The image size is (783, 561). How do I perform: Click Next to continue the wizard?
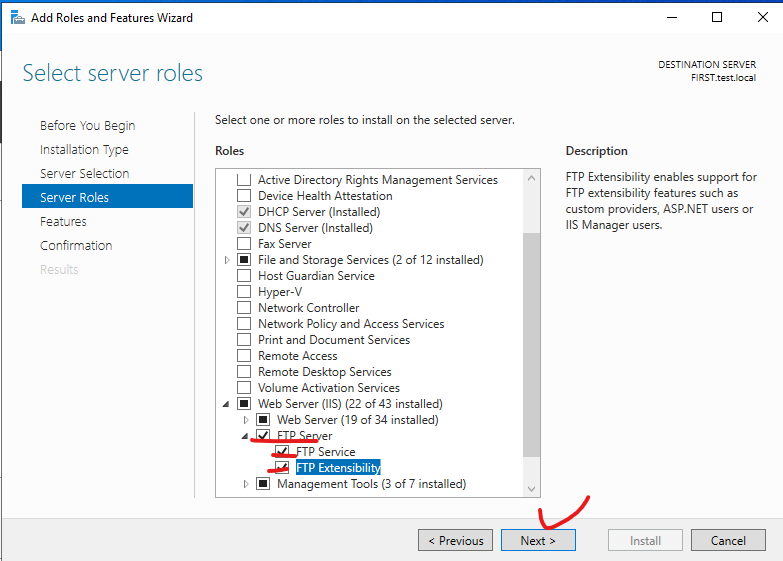[x=538, y=541]
